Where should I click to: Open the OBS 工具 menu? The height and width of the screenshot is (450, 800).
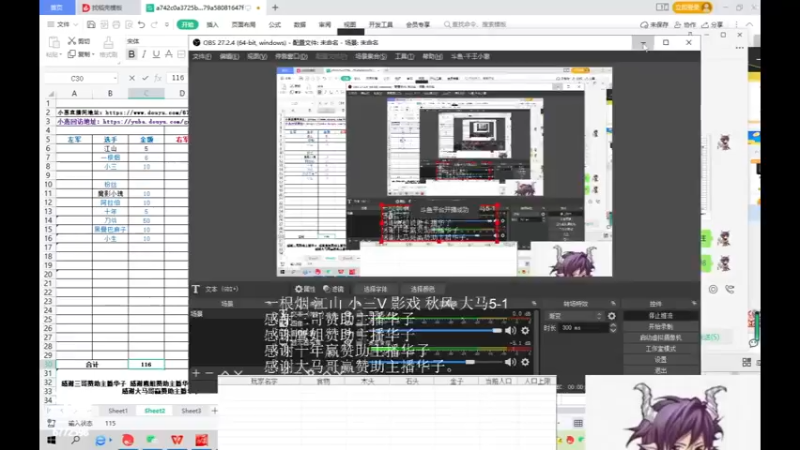(x=404, y=57)
